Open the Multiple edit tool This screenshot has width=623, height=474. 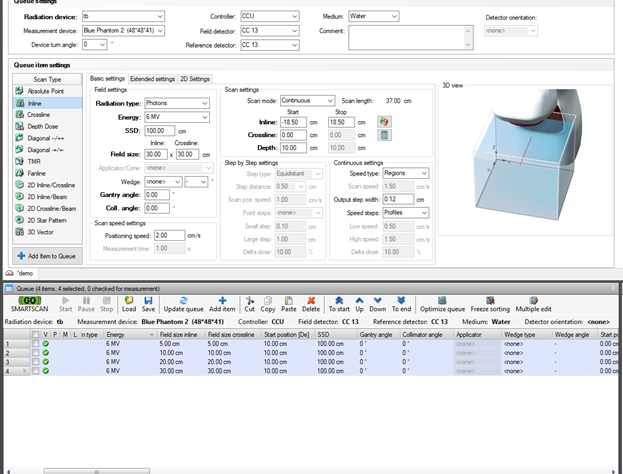click(x=533, y=304)
